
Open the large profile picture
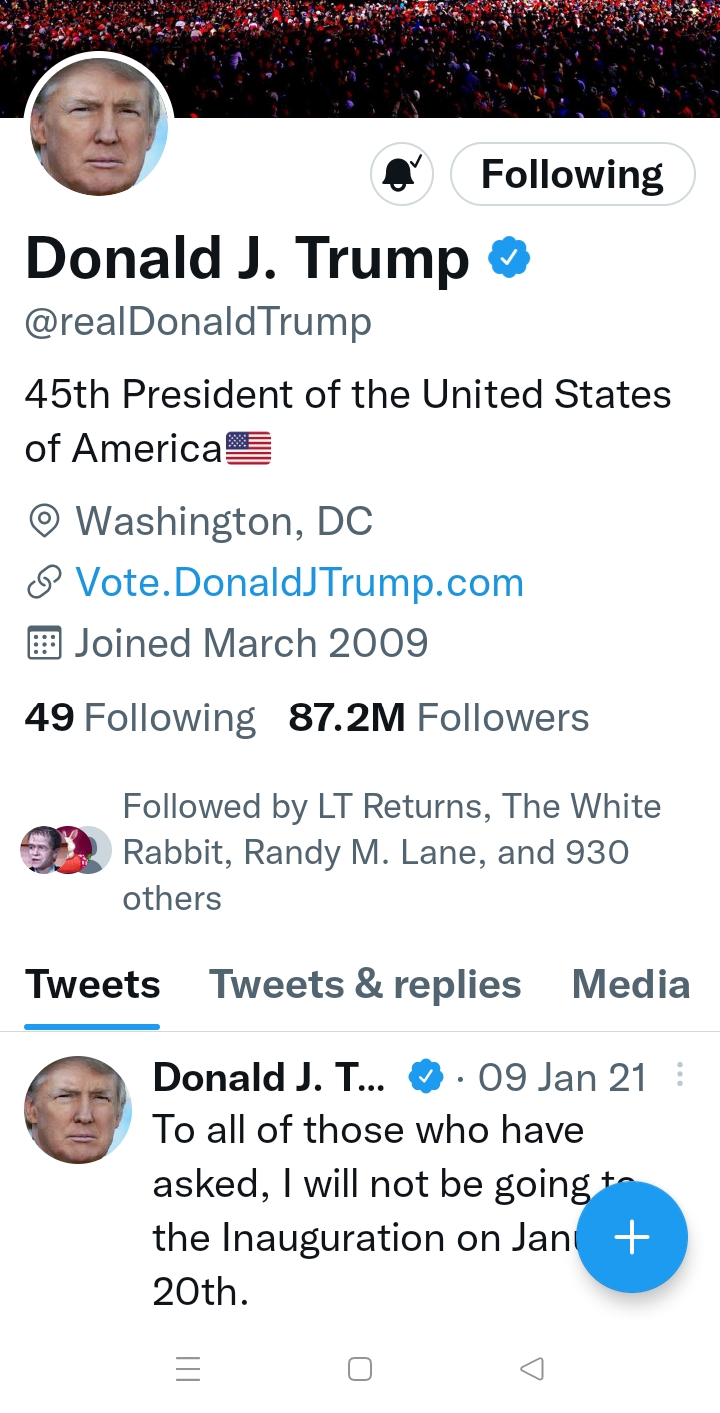(x=99, y=127)
